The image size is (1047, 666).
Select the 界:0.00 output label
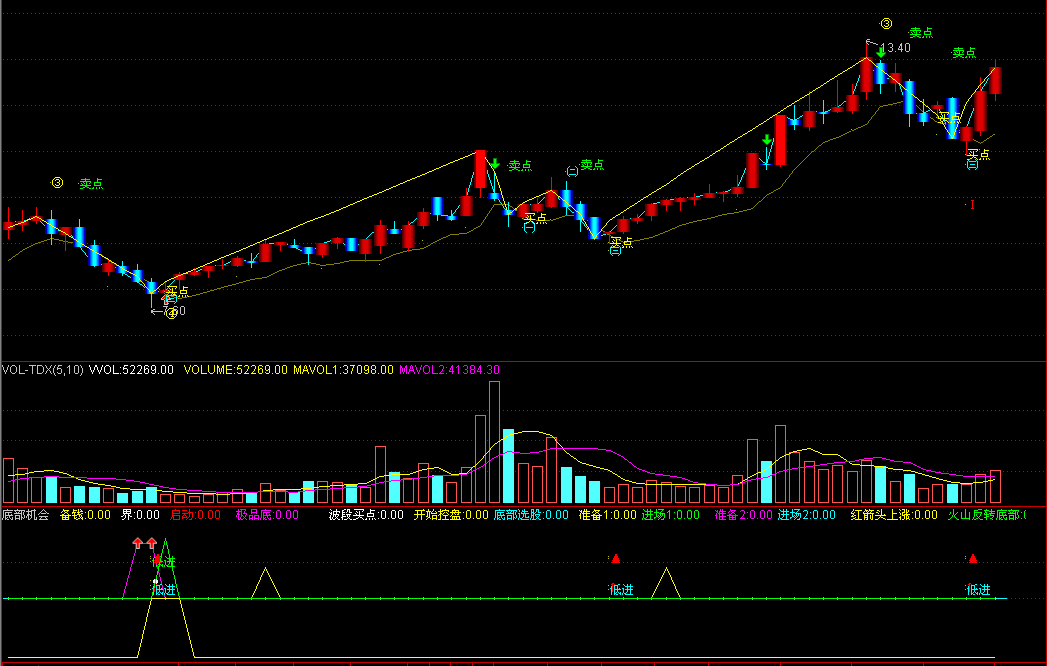140,515
